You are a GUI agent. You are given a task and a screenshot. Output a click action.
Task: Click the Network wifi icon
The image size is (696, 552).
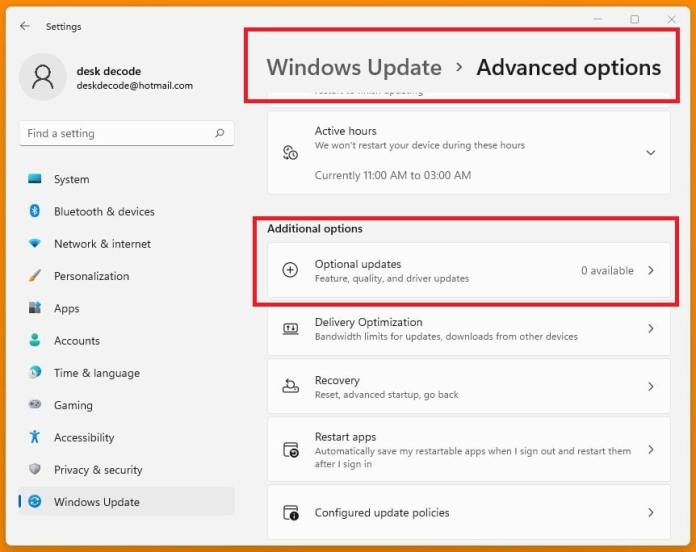pos(35,243)
